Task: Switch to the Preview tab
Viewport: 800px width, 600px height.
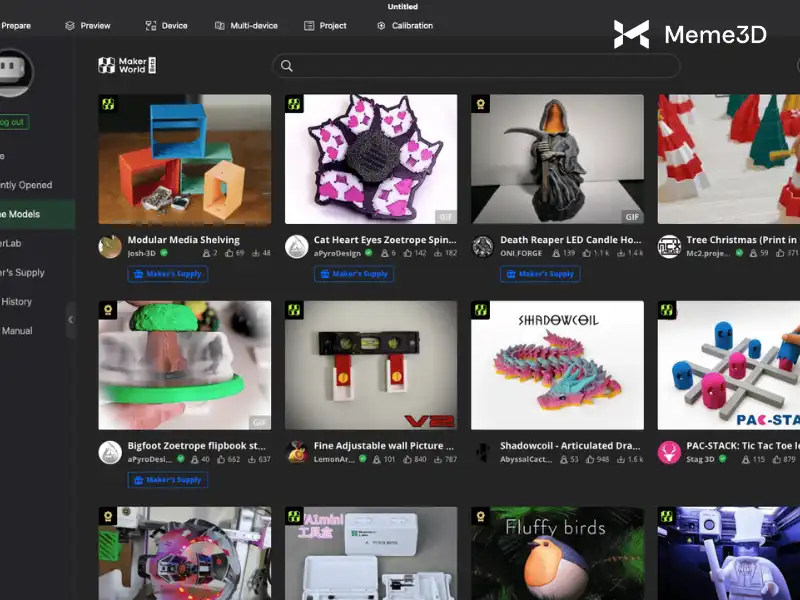Action: point(88,26)
